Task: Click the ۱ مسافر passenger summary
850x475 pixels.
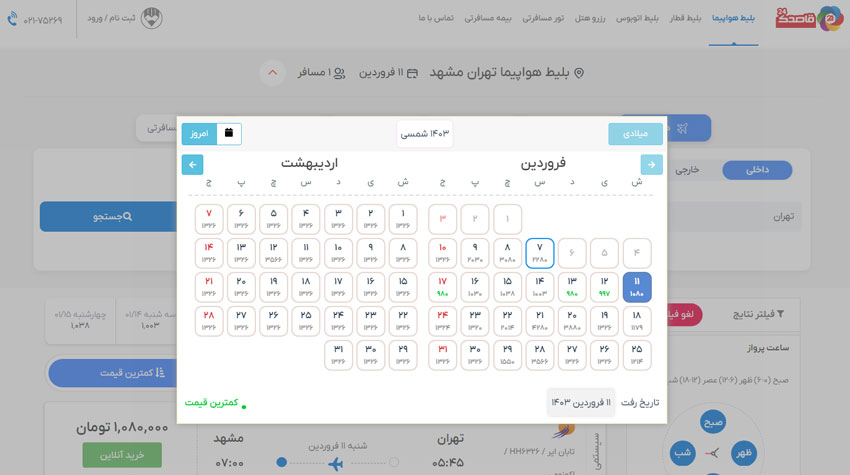Action: [321, 73]
